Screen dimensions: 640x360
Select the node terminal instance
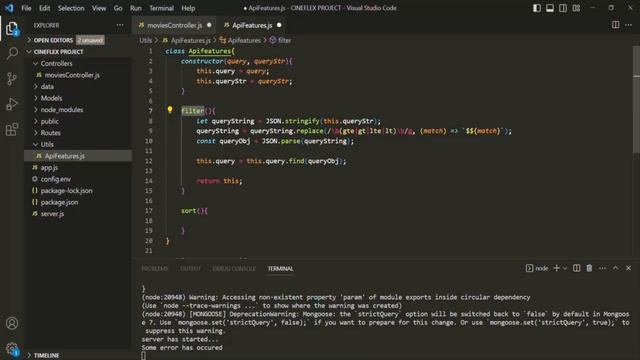point(537,268)
